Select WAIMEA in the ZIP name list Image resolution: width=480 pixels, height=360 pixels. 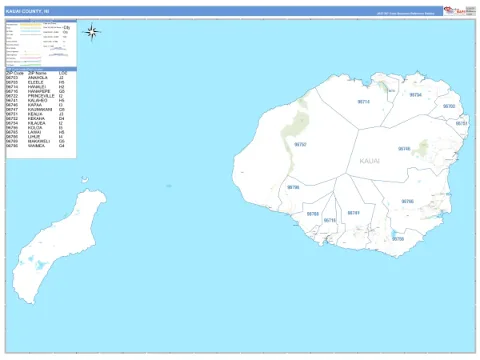pyautogui.click(x=36, y=146)
